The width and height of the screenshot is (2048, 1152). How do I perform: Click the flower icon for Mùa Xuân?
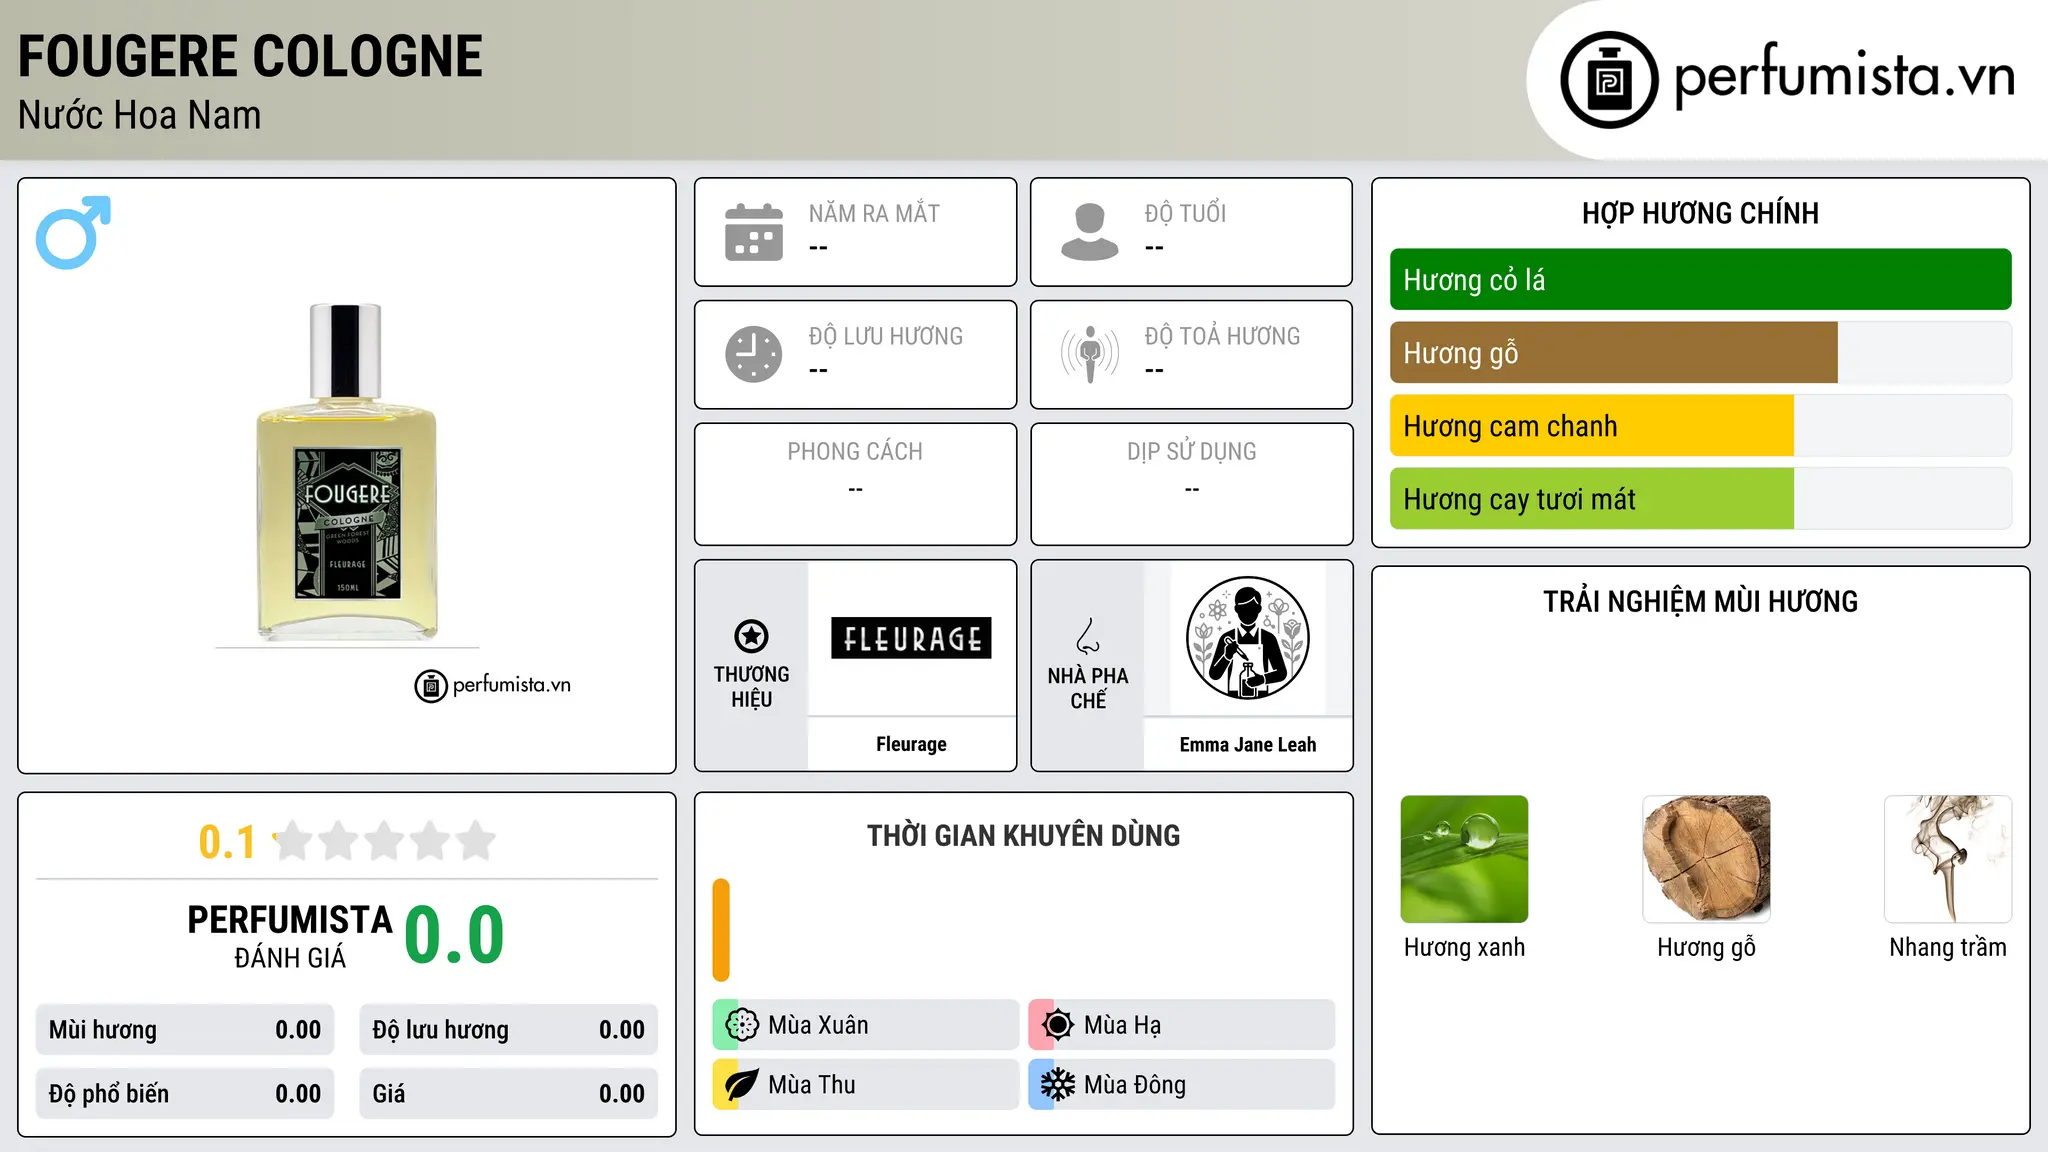(742, 1025)
